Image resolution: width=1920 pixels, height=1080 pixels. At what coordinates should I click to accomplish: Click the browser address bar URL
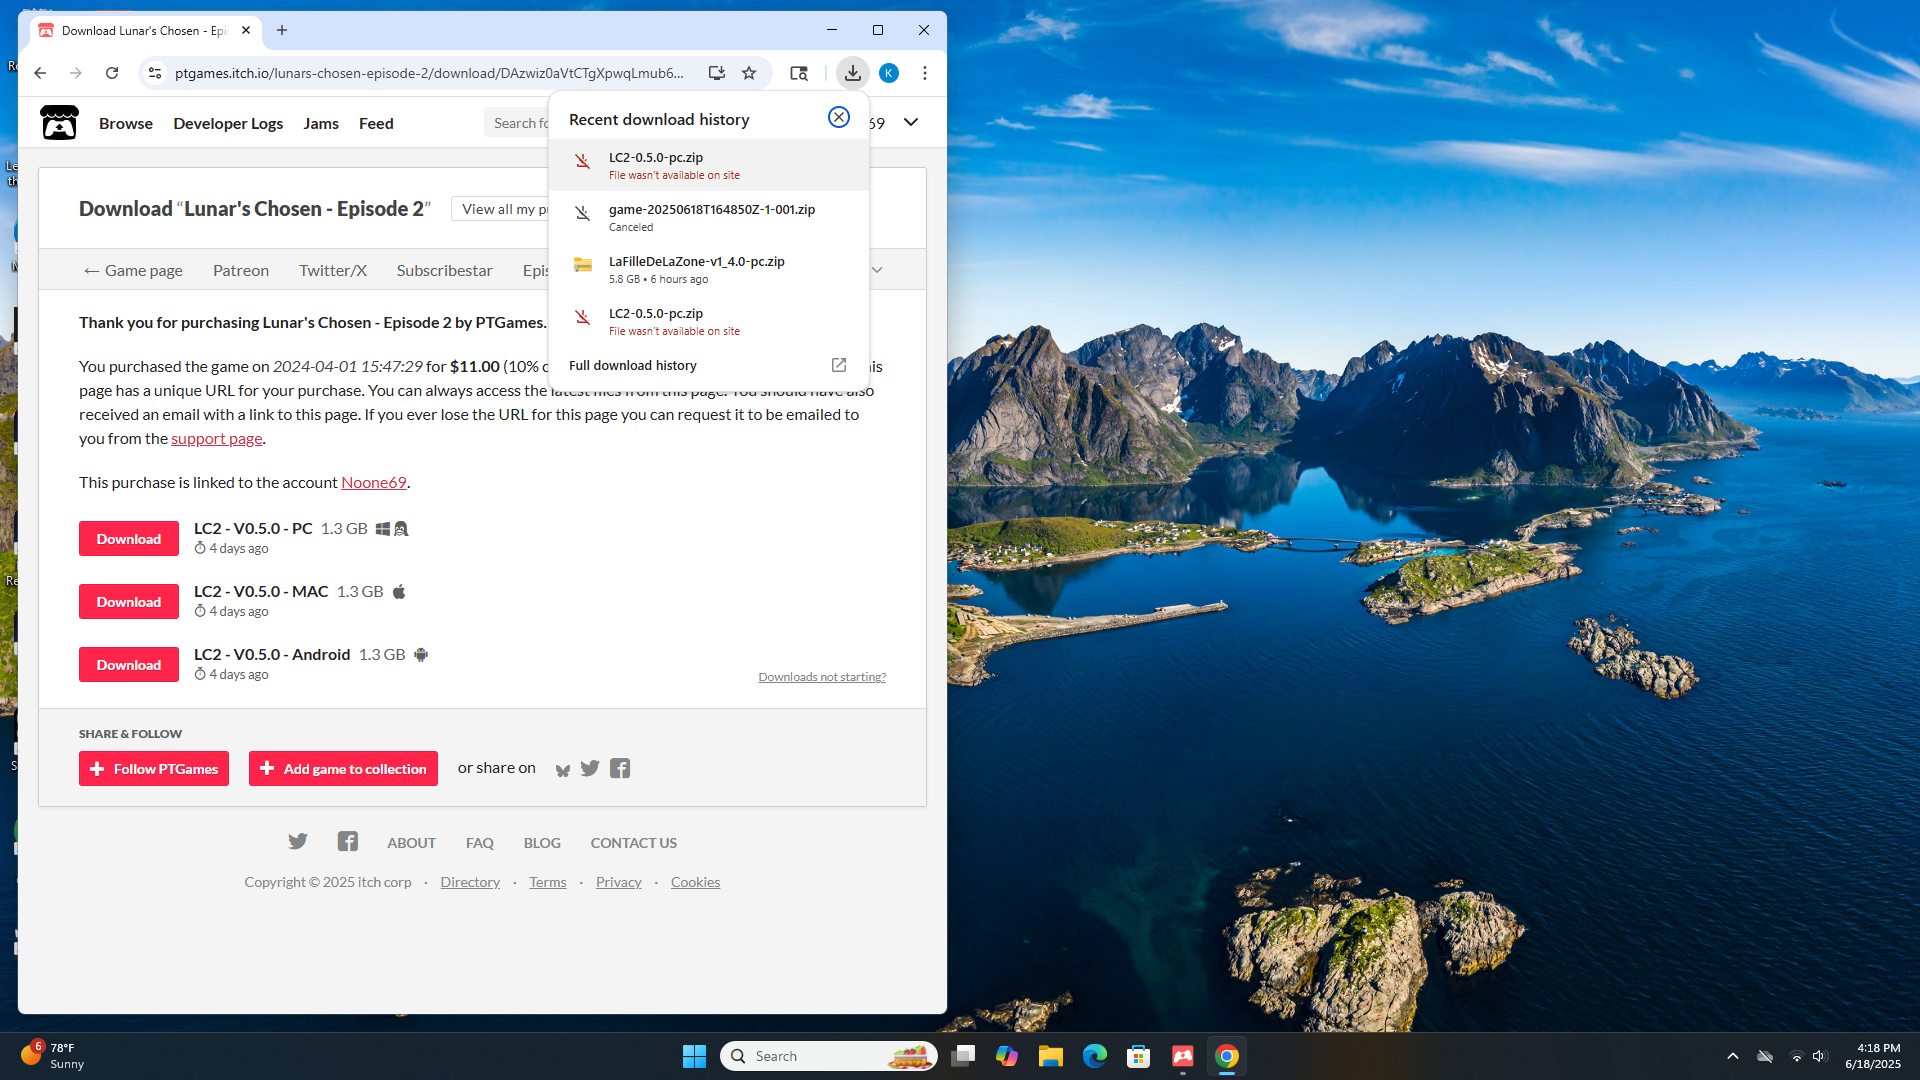429,73
